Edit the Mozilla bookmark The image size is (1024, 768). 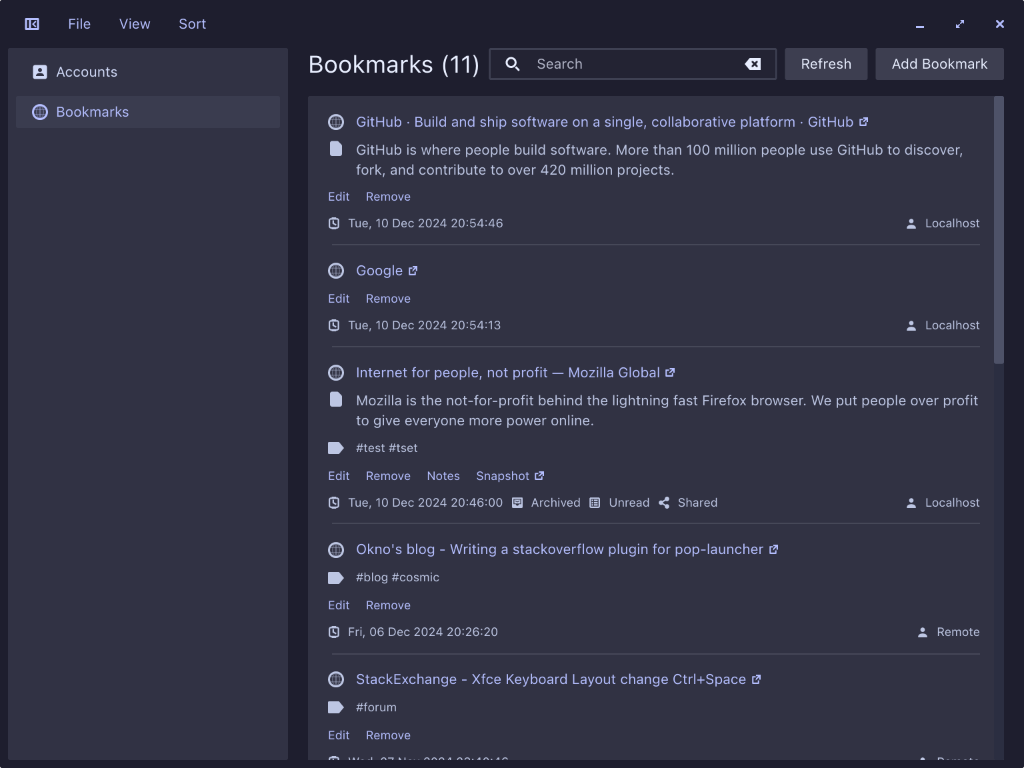[338, 476]
